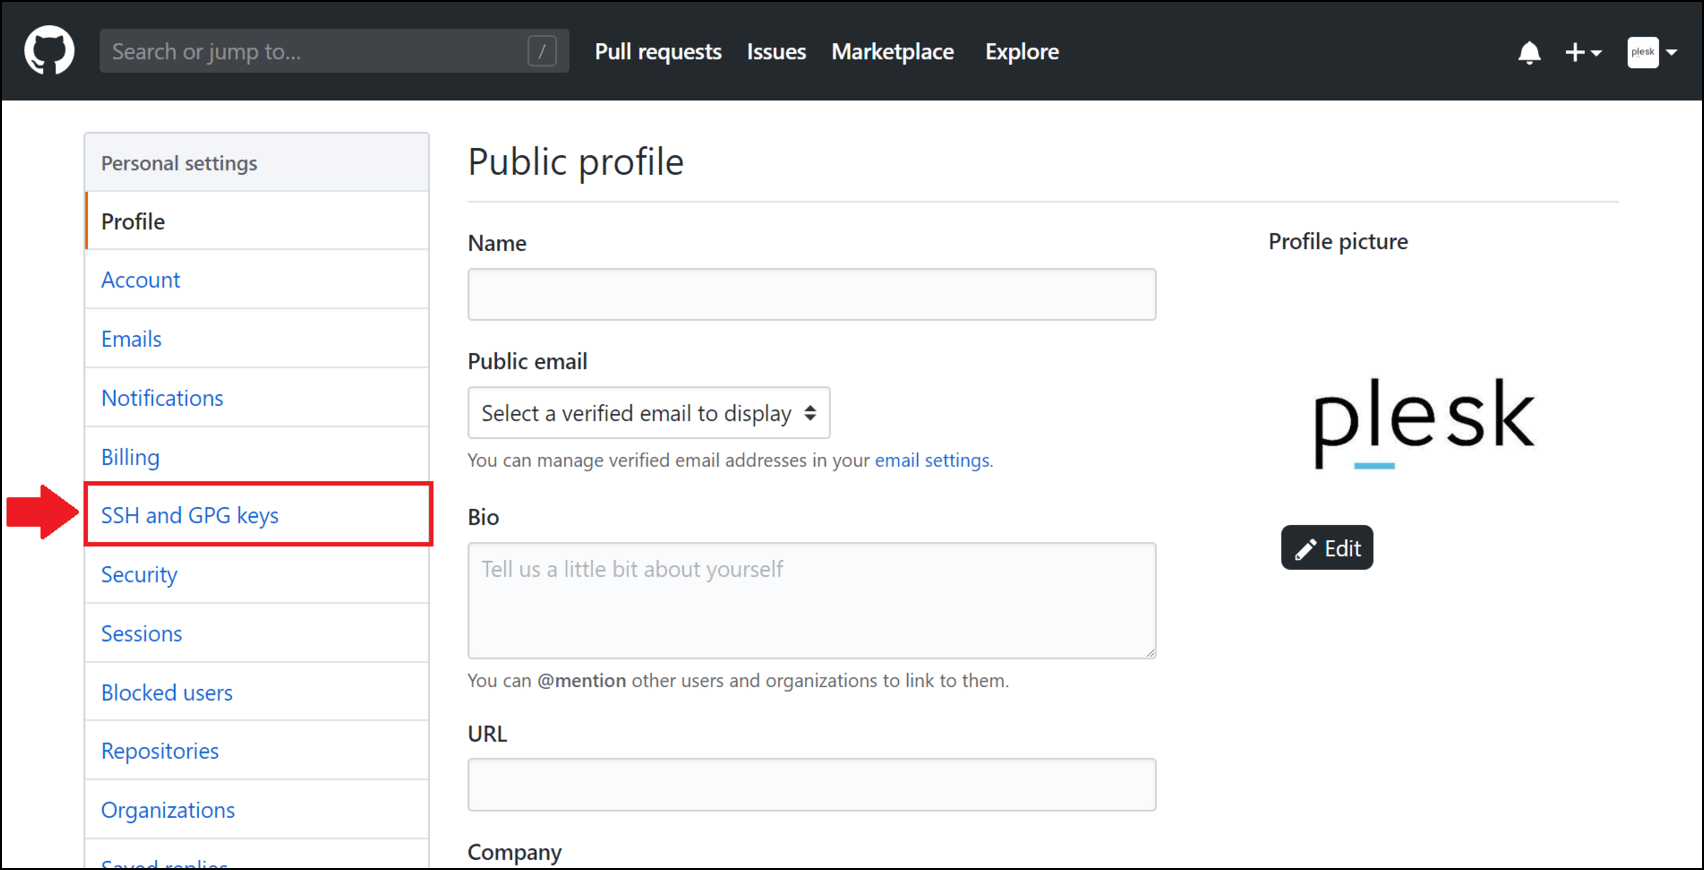Go to Pull requests
This screenshot has width=1704, height=870.
pyautogui.click(x=658, y=52)
